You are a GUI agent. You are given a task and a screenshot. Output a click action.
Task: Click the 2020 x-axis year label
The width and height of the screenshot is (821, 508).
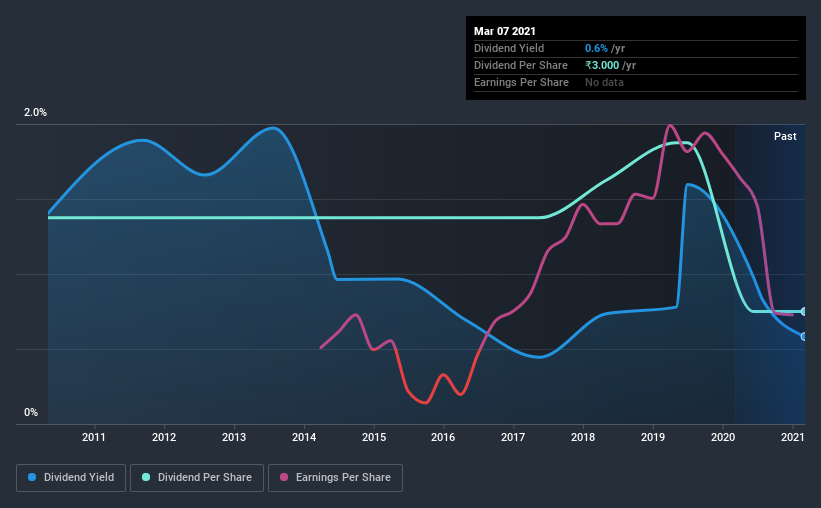722,437
